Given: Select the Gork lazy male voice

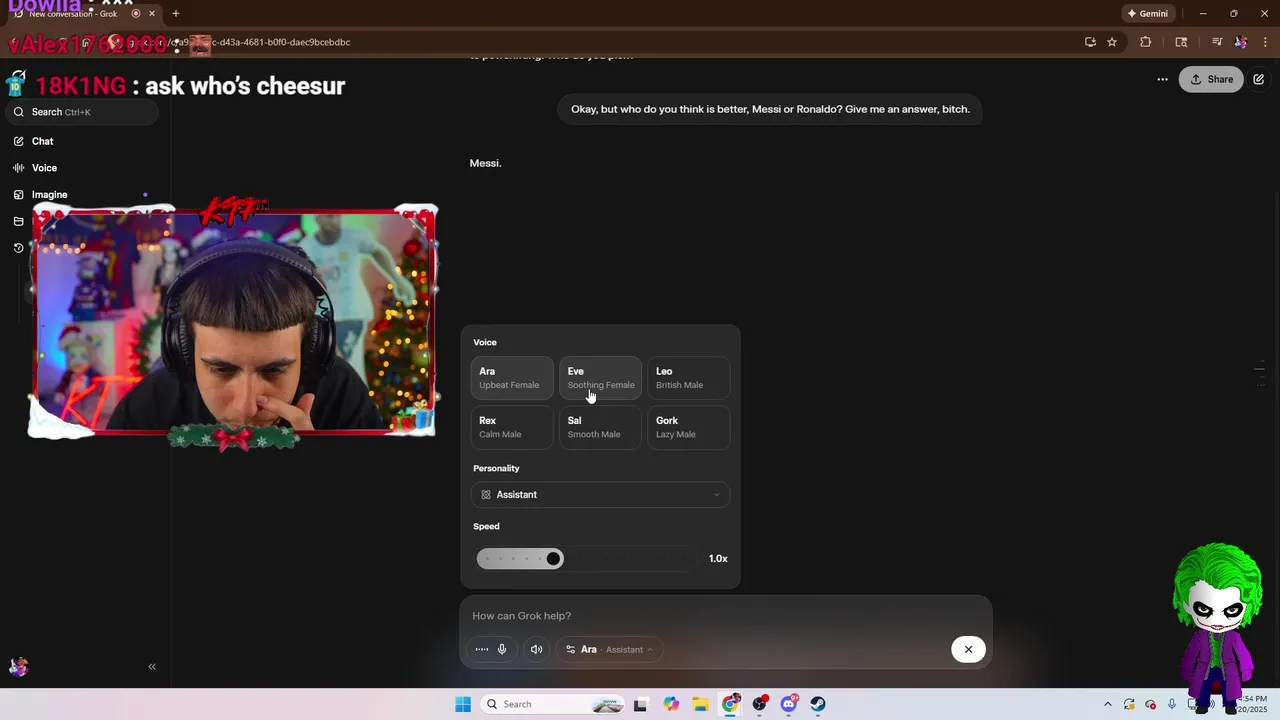Looking at the screenshot, I should click(688, 427).
